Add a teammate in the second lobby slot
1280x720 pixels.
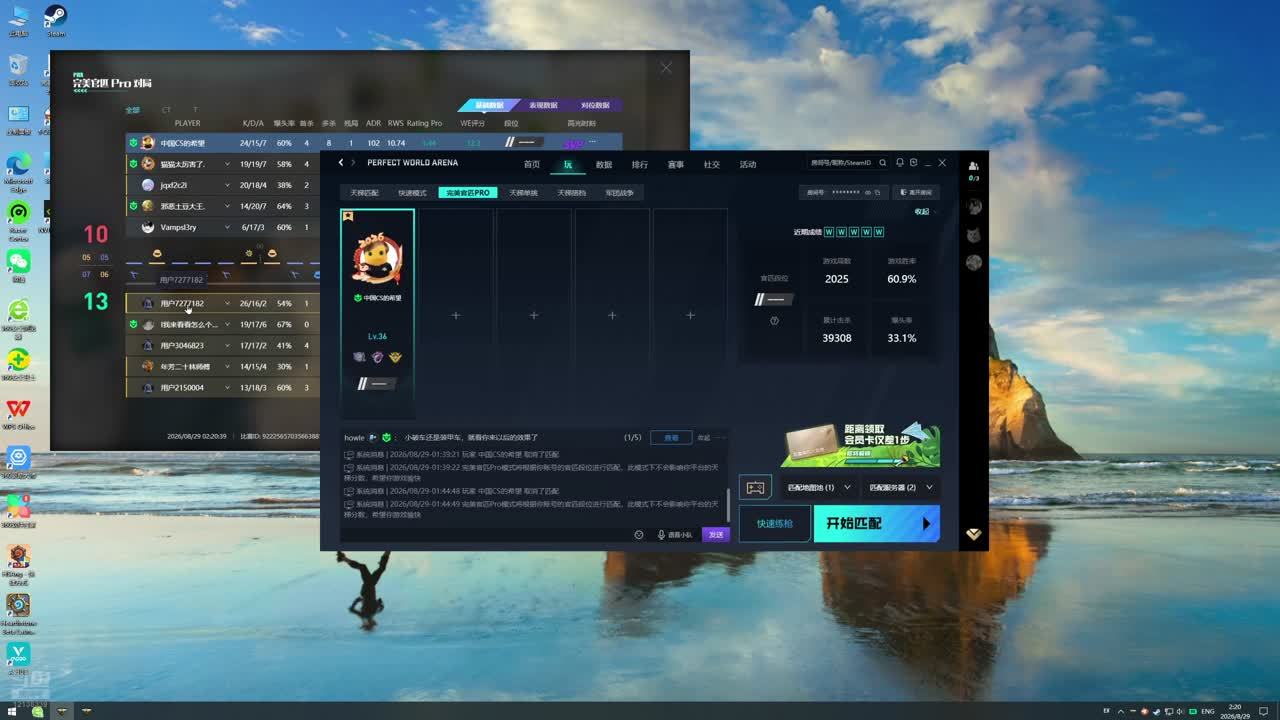(456, 315)
